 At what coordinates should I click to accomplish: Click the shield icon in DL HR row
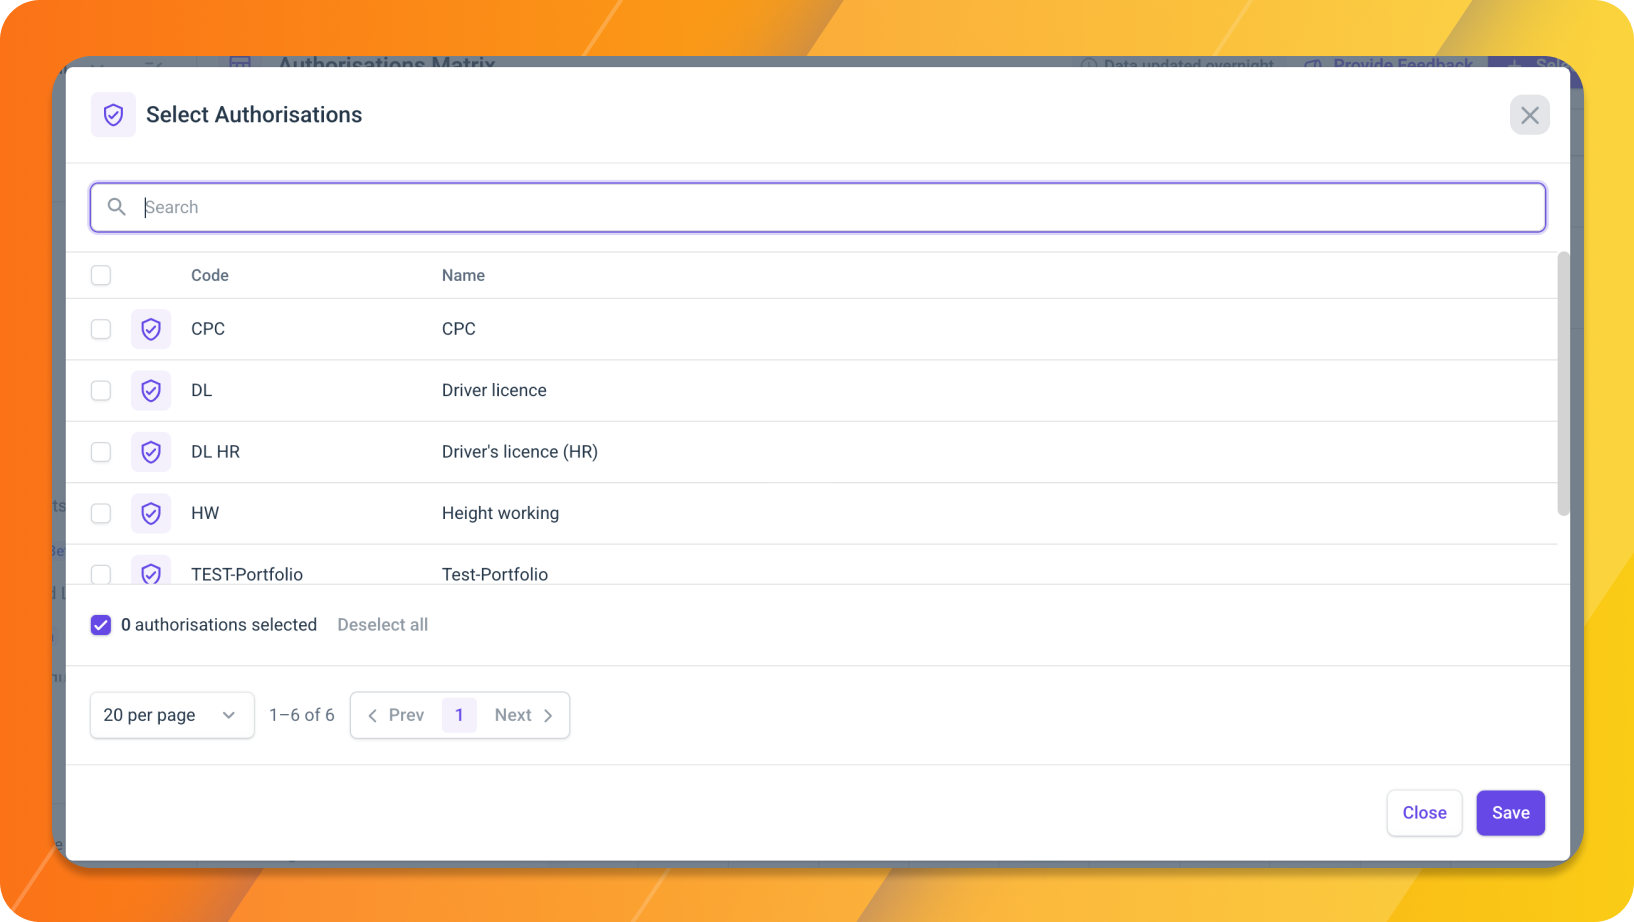[151, 452]
